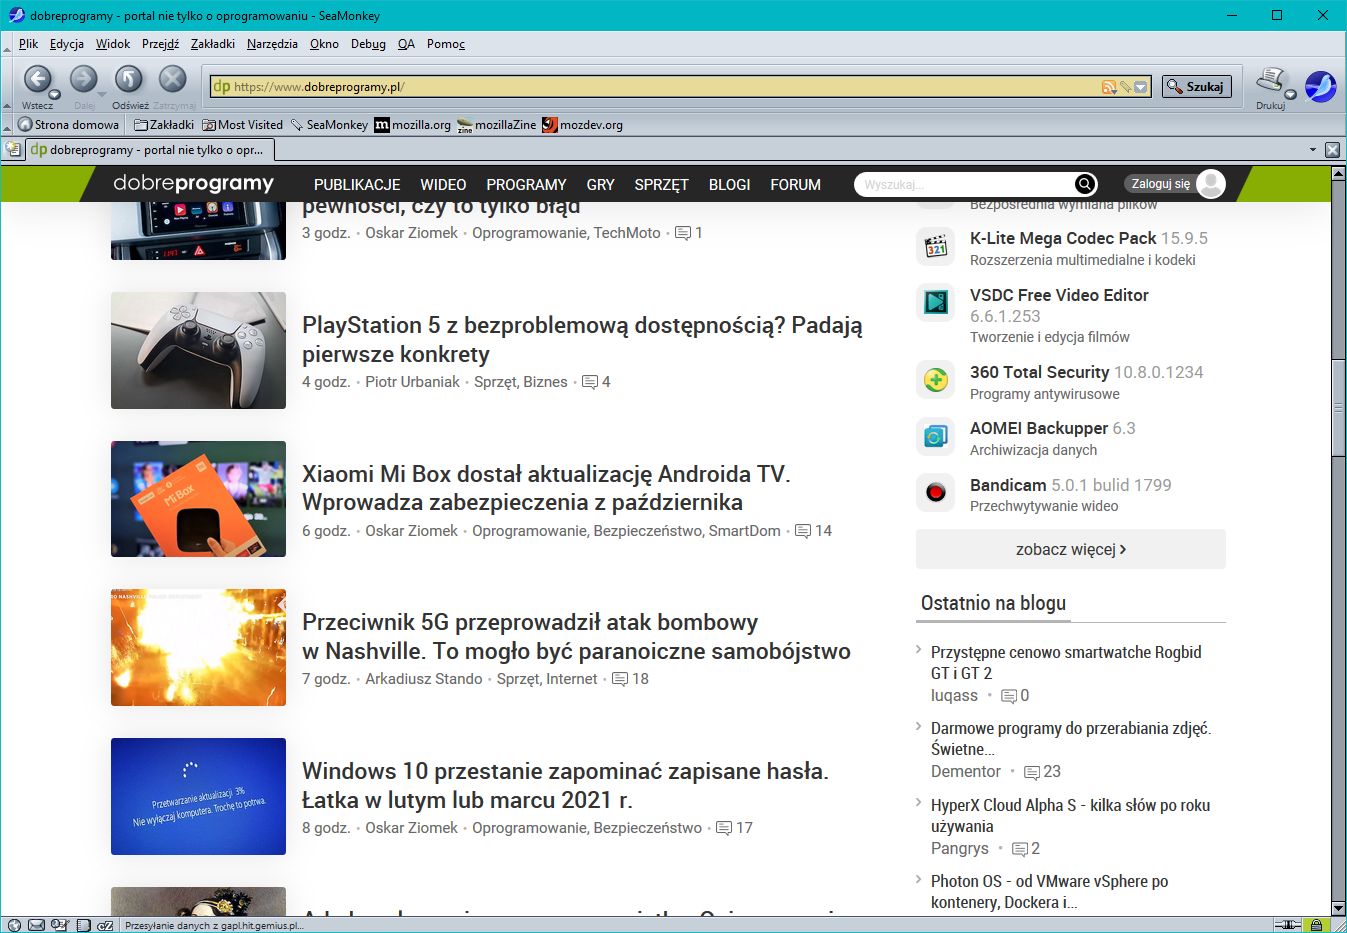Click the SeaMonkey throbber logo

1320,86
